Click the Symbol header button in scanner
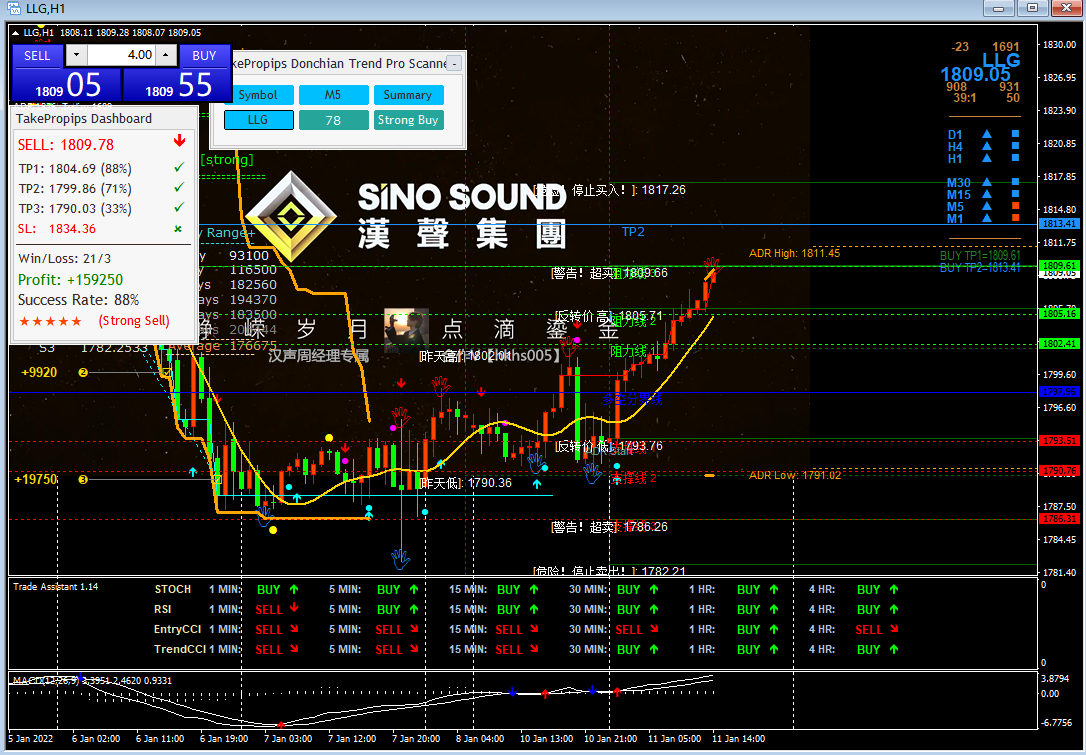 (258, 95)
